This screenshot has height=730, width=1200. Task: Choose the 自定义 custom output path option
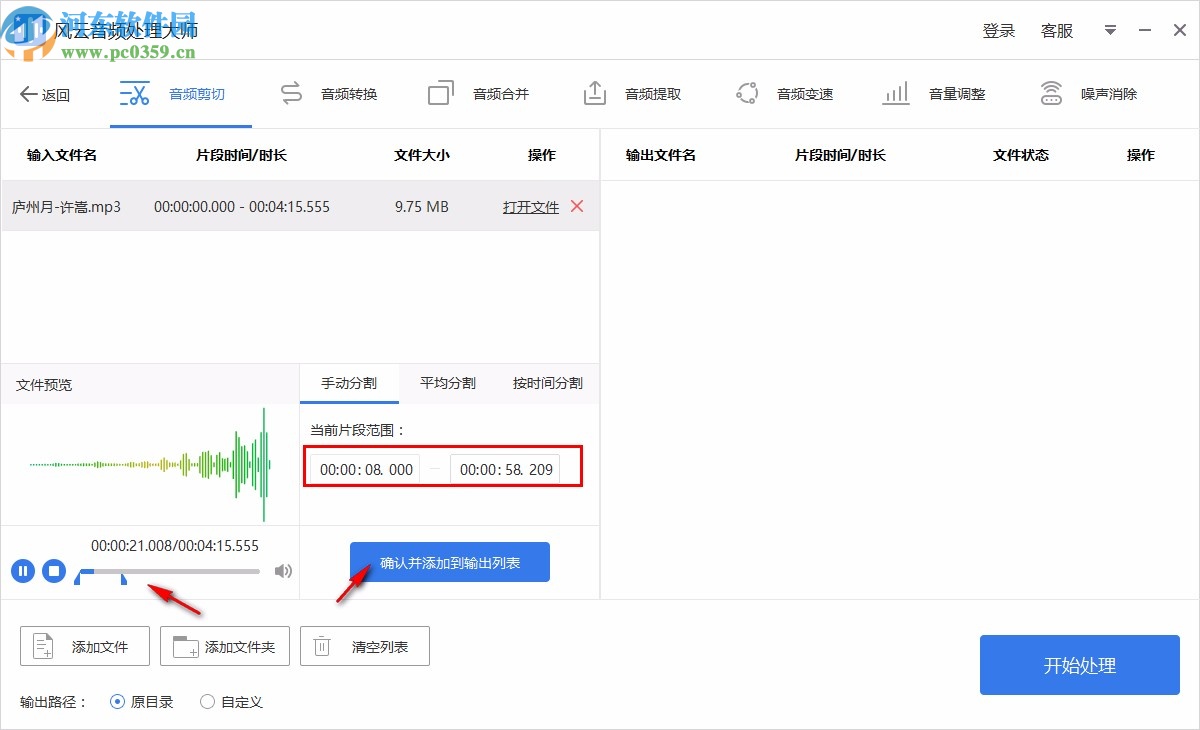pos(207,702)
